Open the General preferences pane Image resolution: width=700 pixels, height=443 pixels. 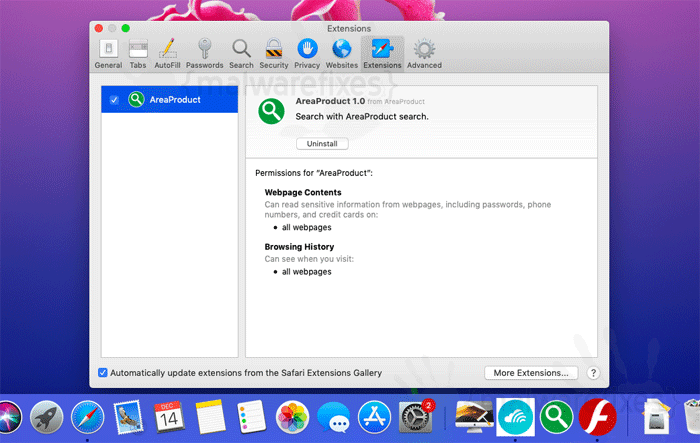[108, 54]
